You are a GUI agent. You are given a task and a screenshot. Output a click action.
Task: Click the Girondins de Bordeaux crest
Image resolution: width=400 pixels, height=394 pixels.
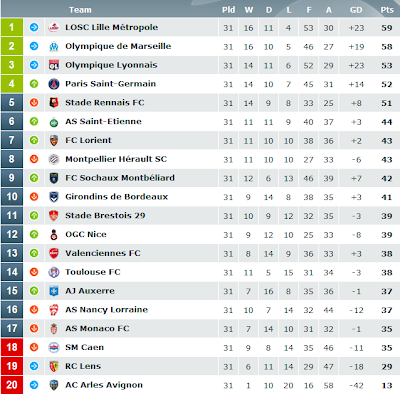click(x=54, y=197)
